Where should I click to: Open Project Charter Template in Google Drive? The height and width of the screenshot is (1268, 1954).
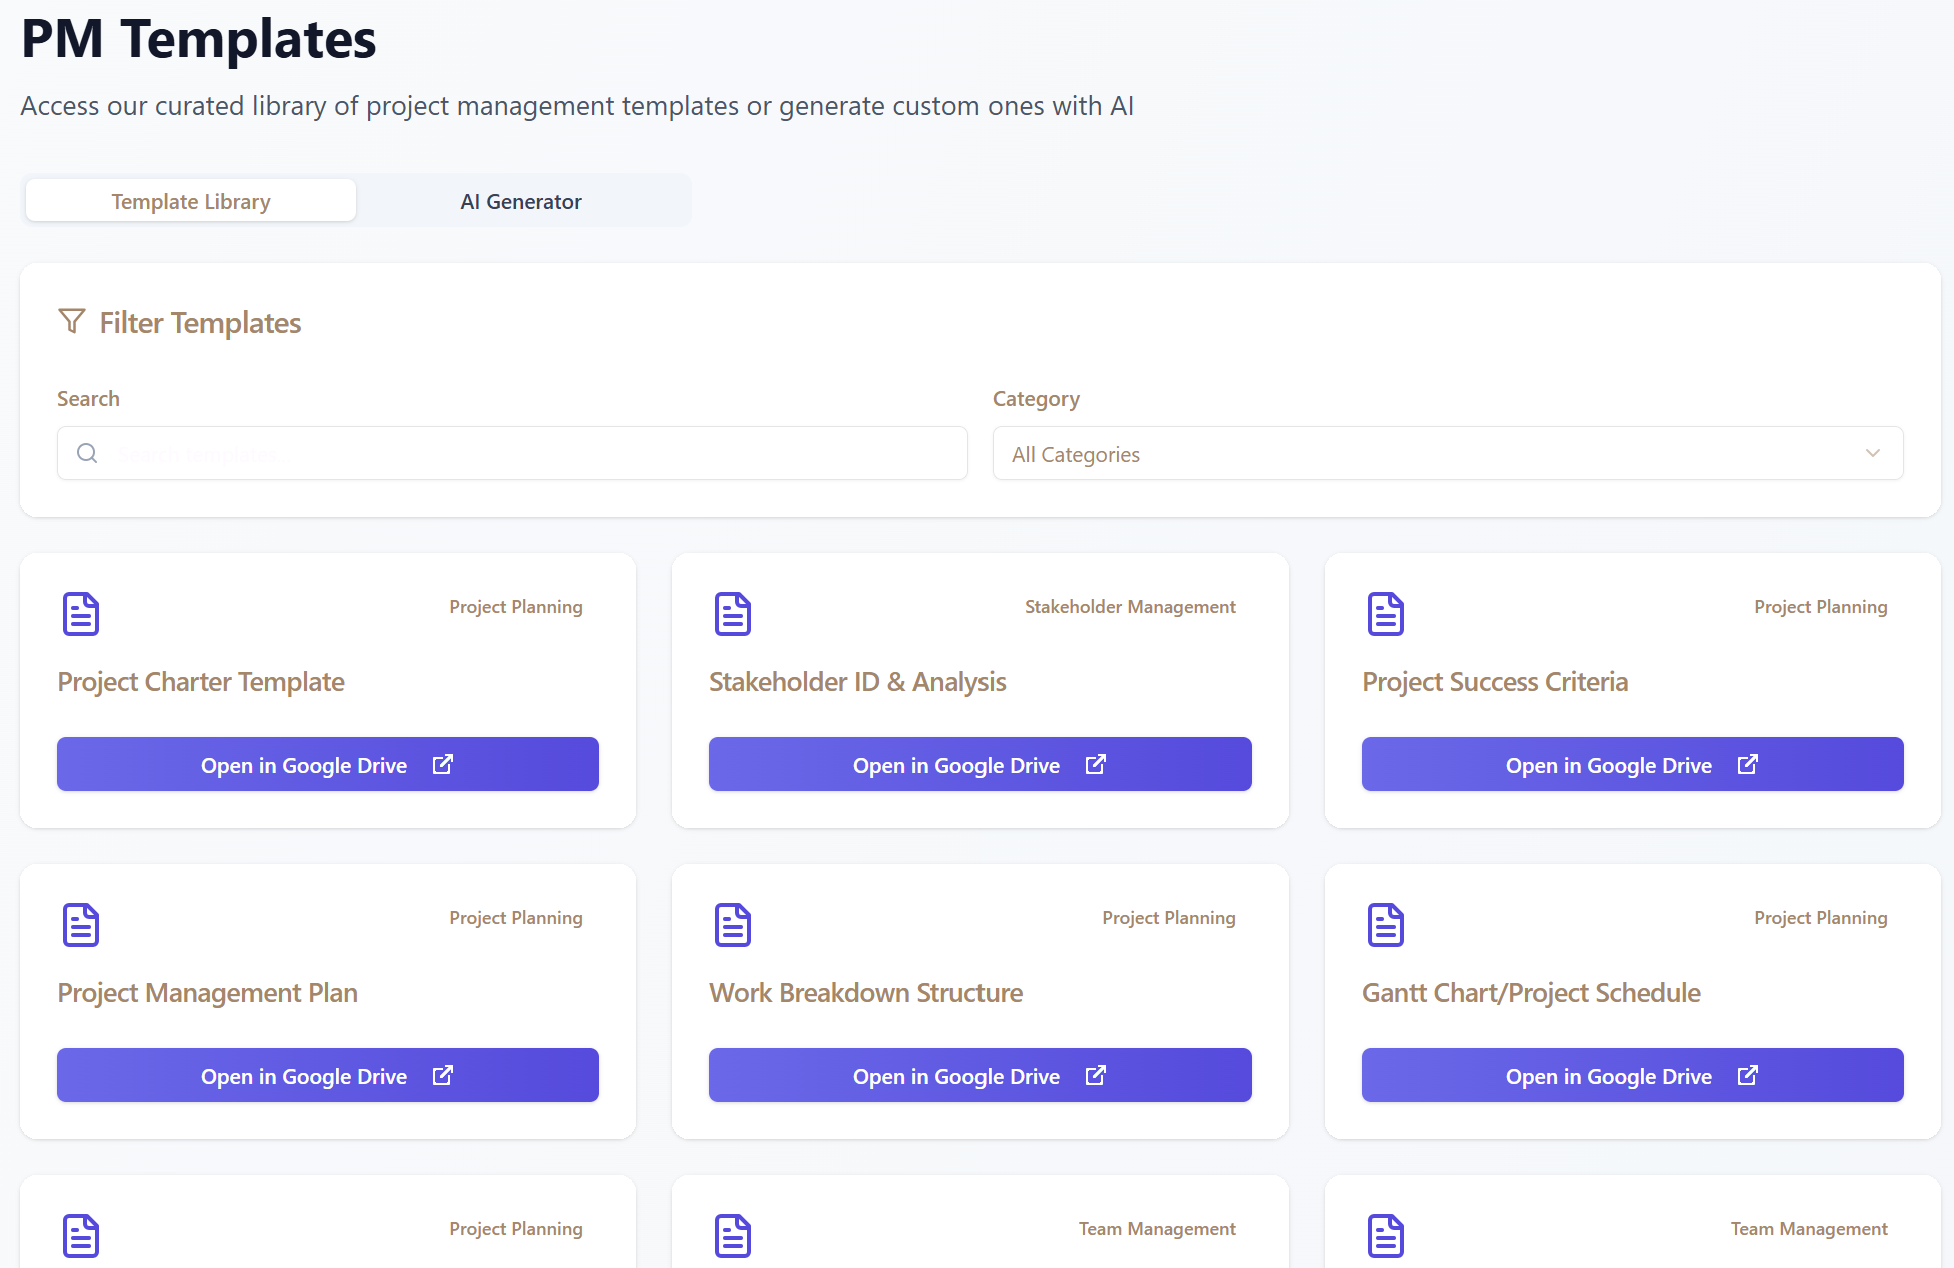click(327, 765)
